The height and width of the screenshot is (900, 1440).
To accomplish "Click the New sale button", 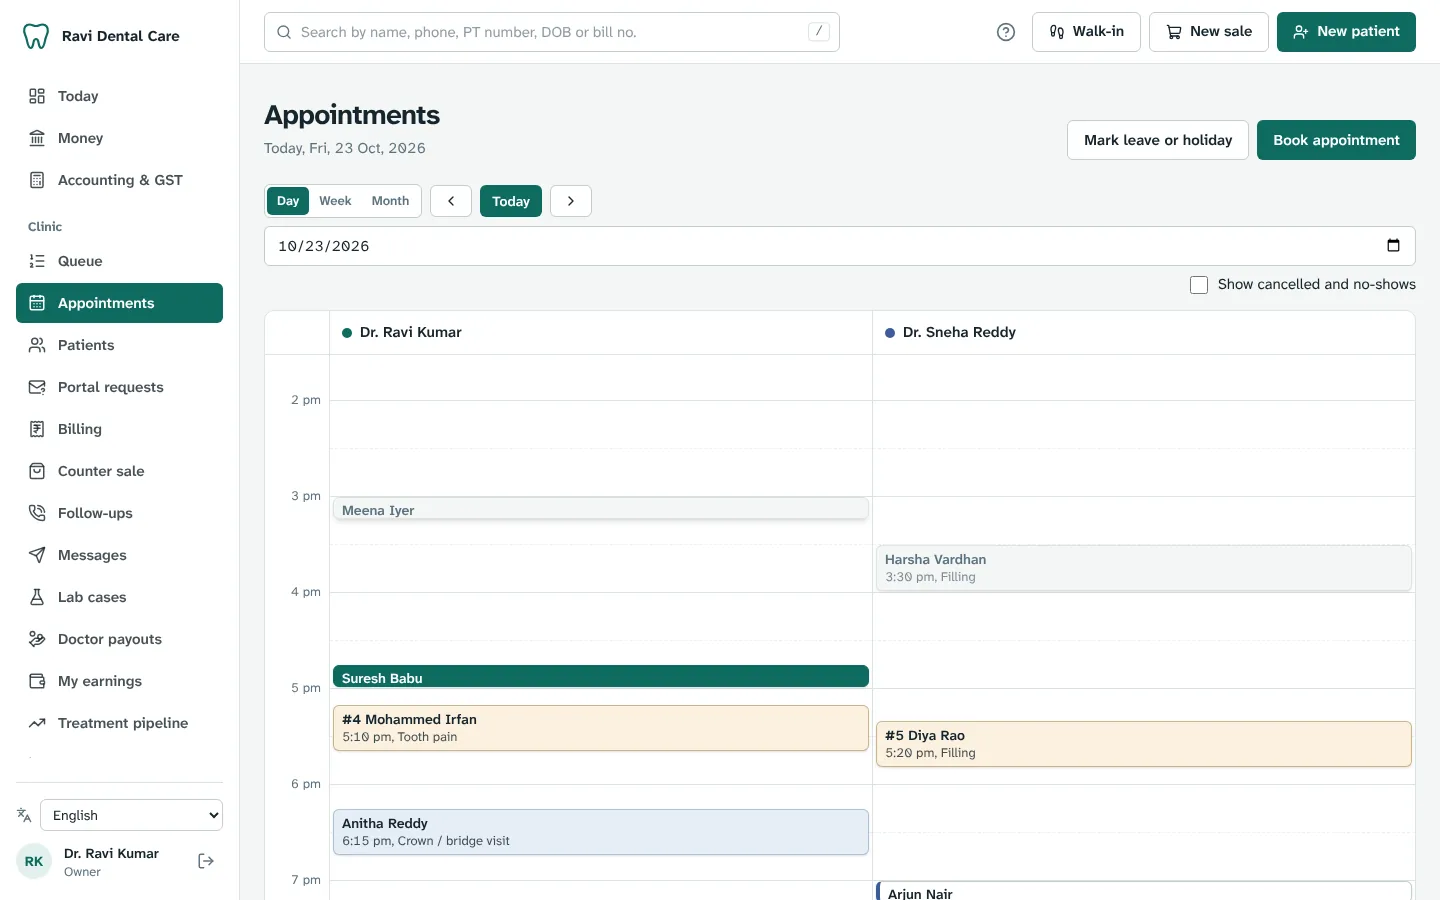I will coord(1209,32).
